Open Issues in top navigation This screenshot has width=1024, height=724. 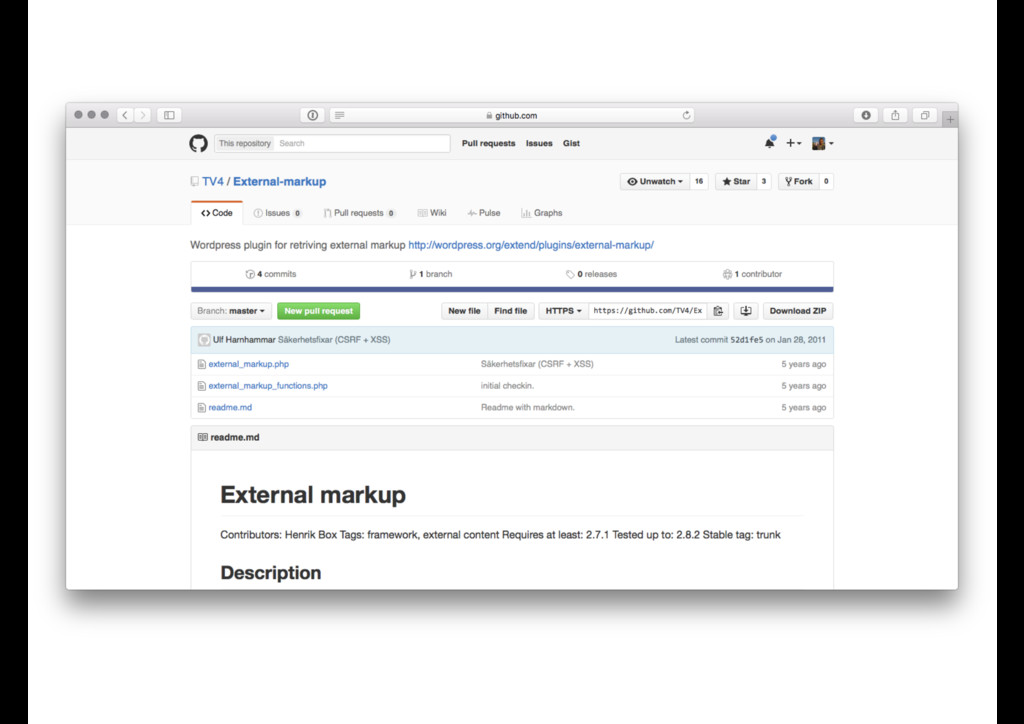point(539,143)
